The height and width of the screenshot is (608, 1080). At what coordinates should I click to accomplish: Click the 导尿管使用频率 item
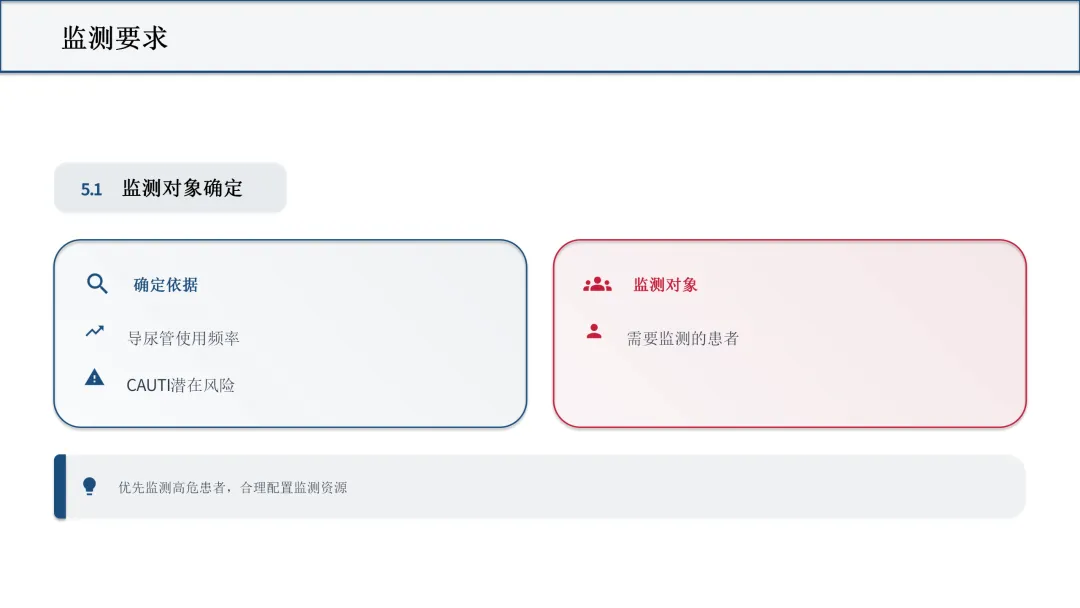[183, 338]
